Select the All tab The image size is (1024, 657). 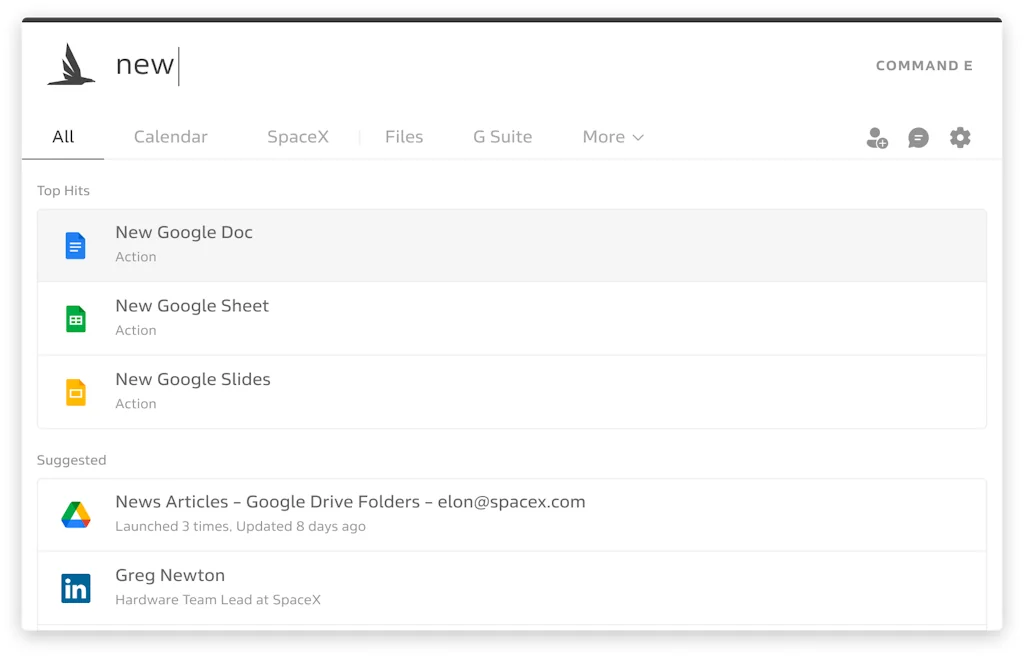coord(63,137)
